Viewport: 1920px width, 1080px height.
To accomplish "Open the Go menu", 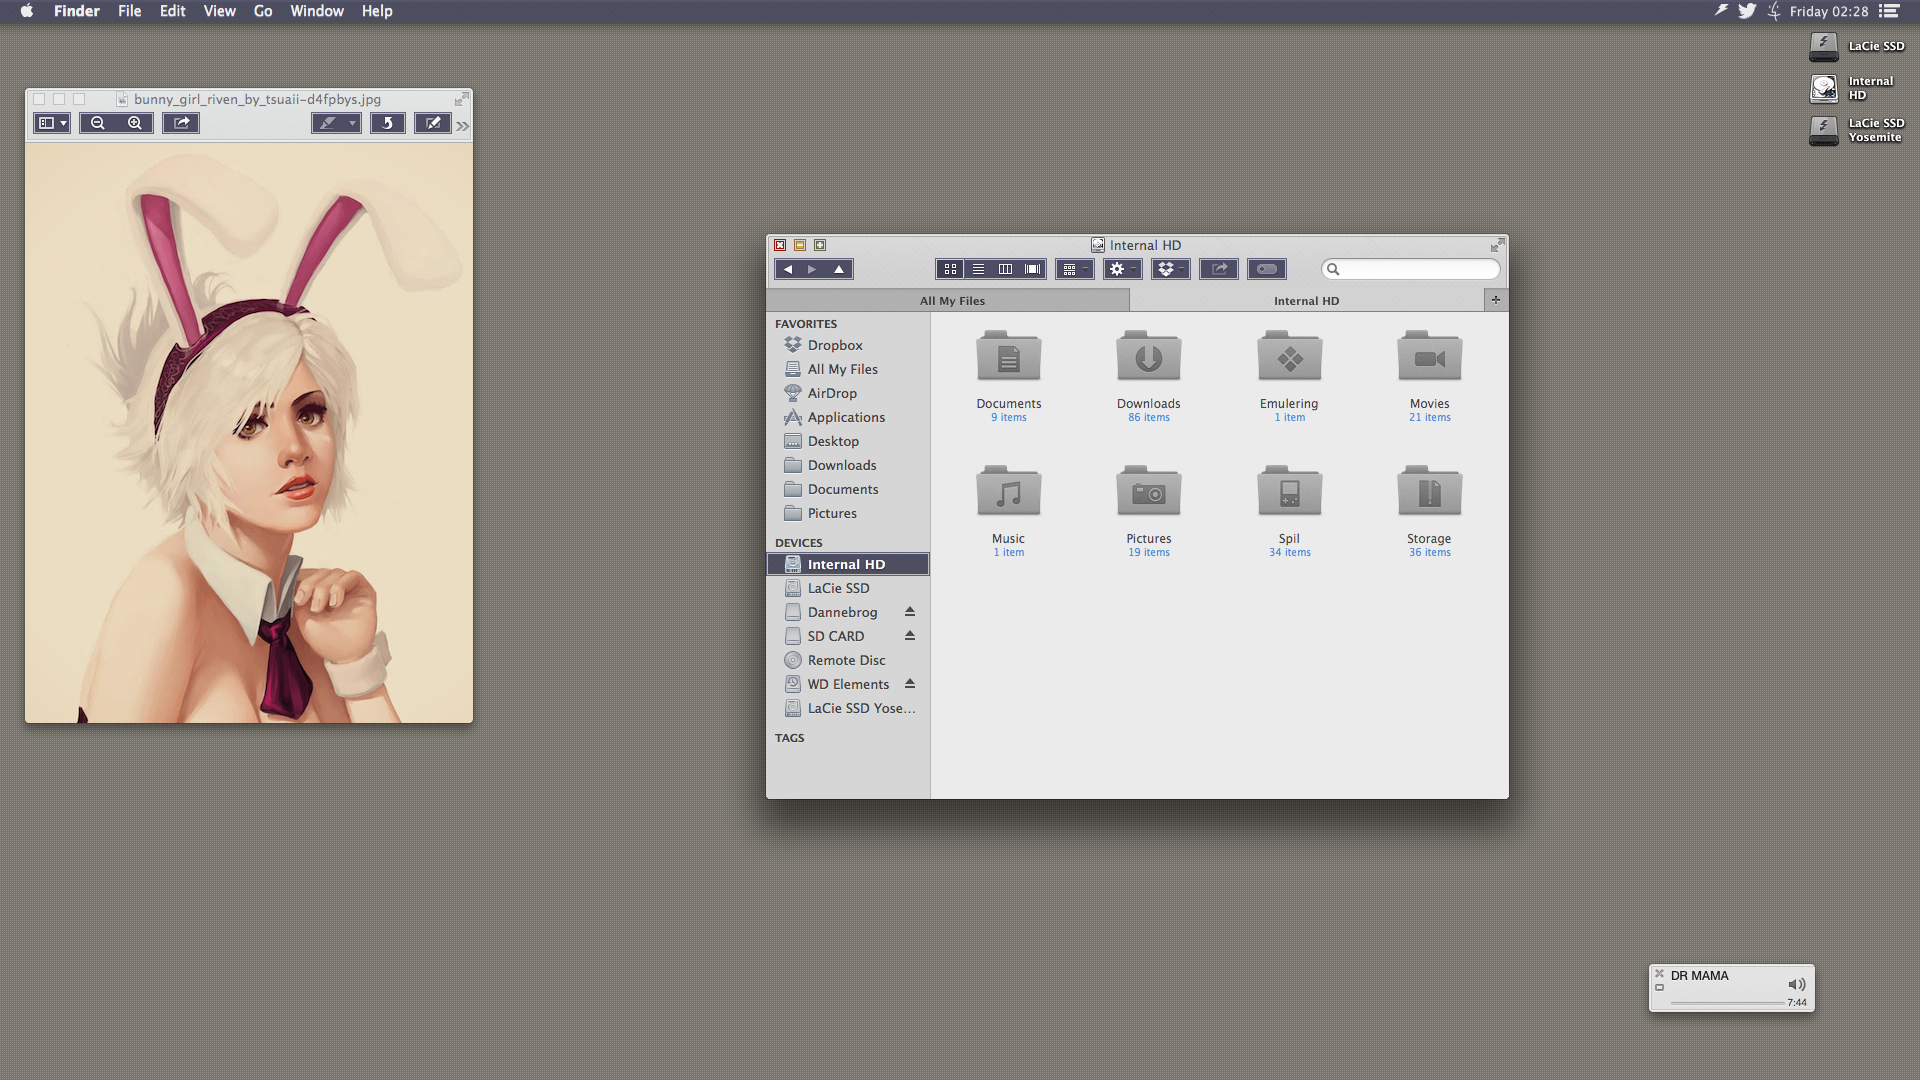I will click(263, 11).
